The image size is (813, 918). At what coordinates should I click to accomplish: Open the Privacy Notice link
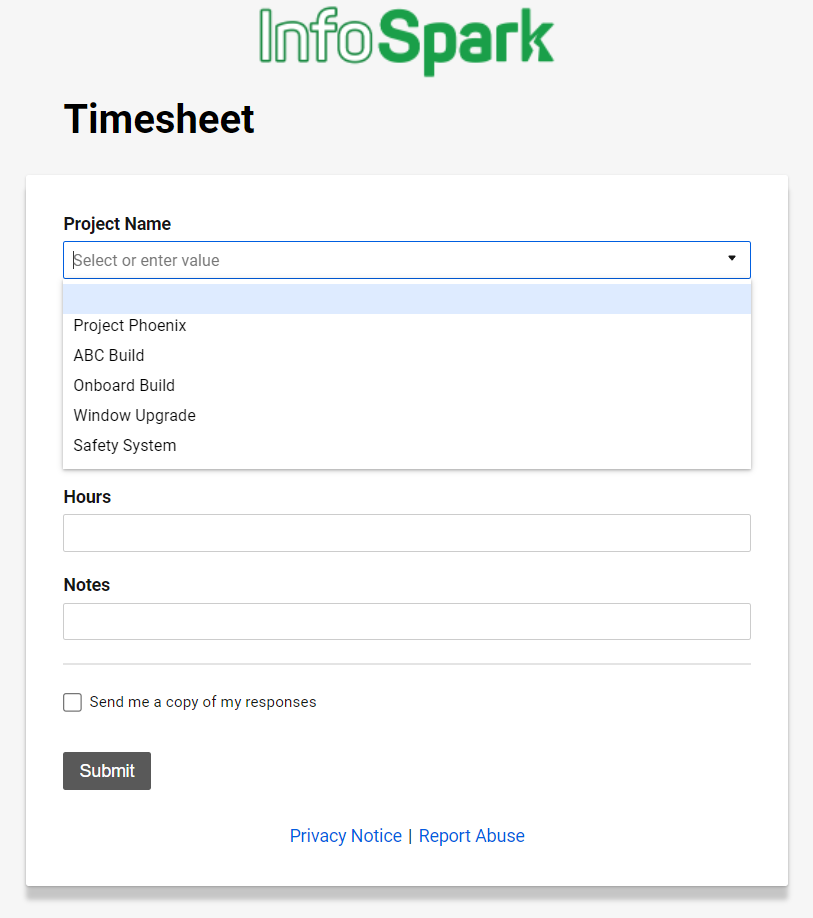[345, 836]
